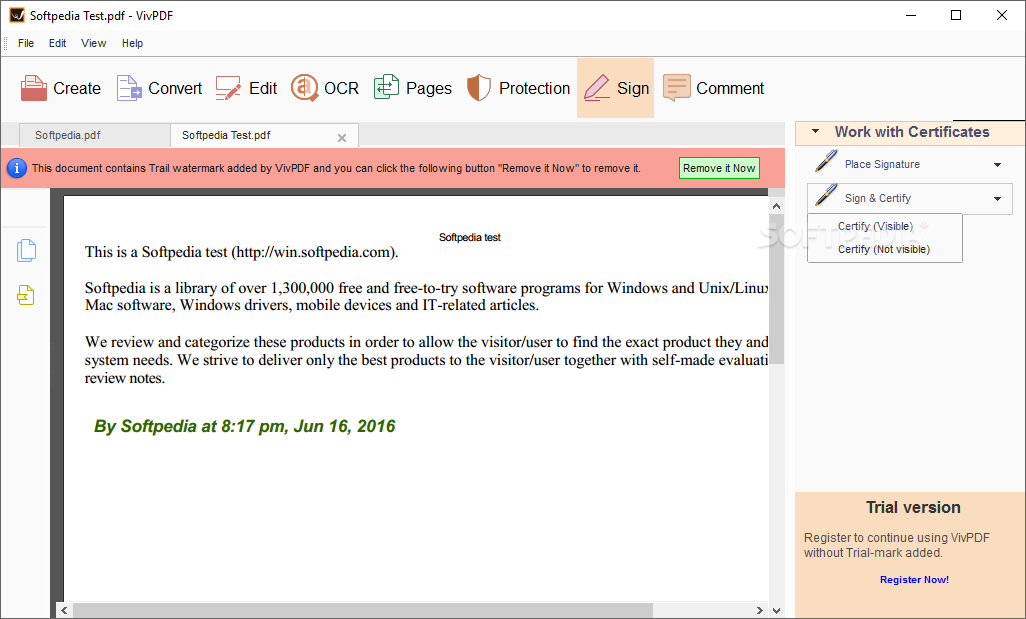Open the Create tool
Screen dimensions: 1026x619
click(x=61, y=88)
